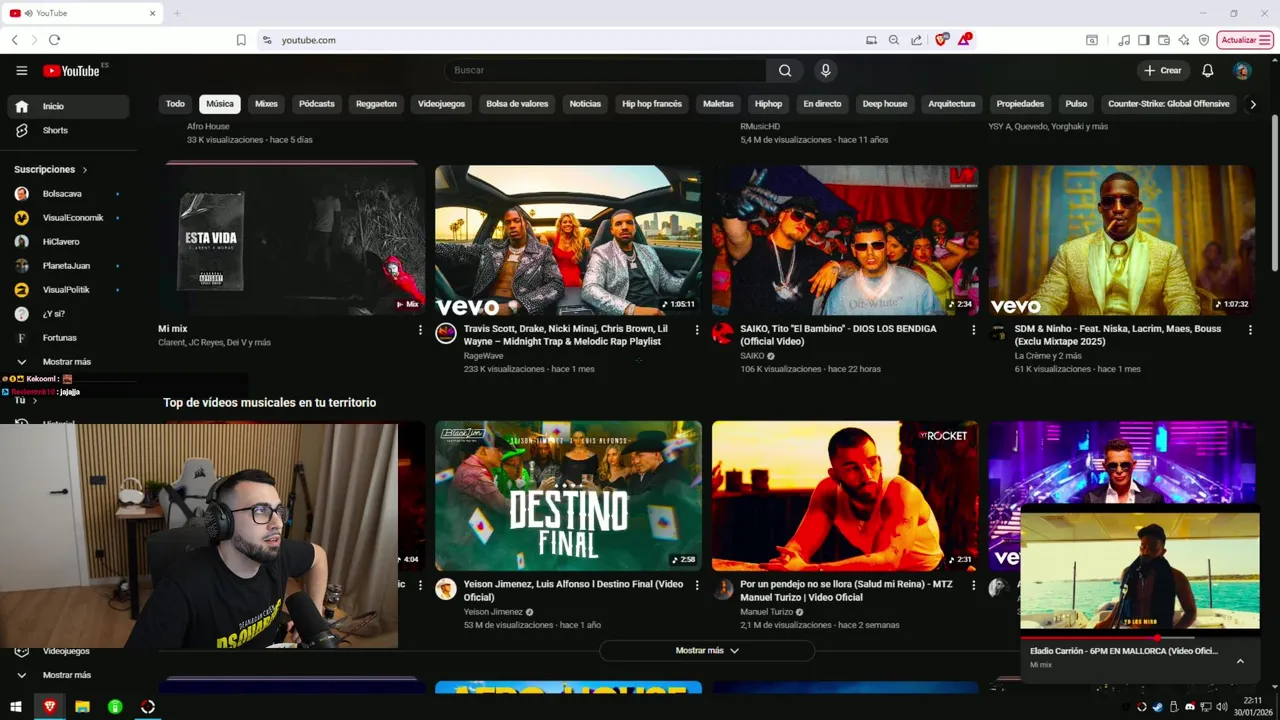Open the VisualPolitik subscription channel
The width and height of the screenshot is (1280, 720).
68,289
